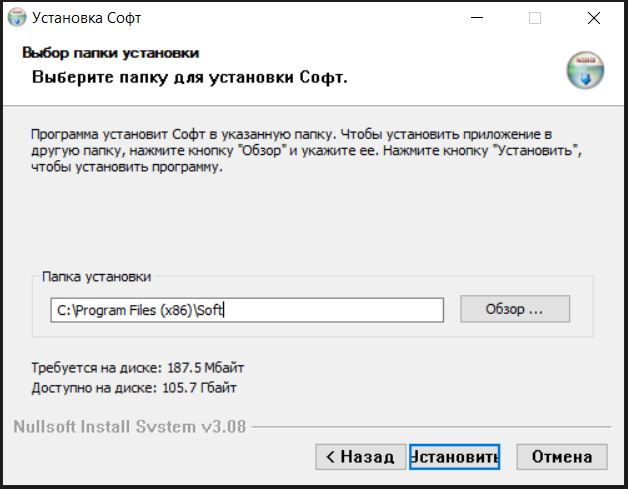The height and width of the screenshot is (489, 628).
Task: Click the 'Доступно на диске: 105.7 Гбайт' text
Action: click(134, 388)
